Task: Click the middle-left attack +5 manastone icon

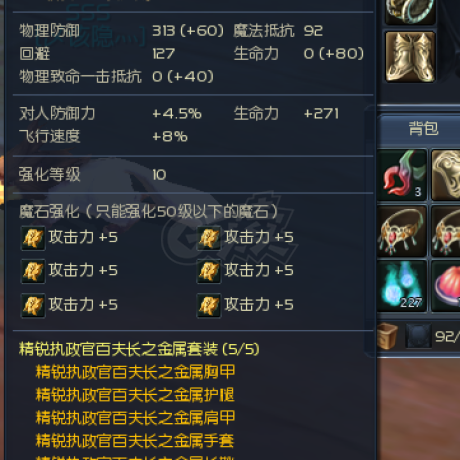Action: [x=33, y=271]
